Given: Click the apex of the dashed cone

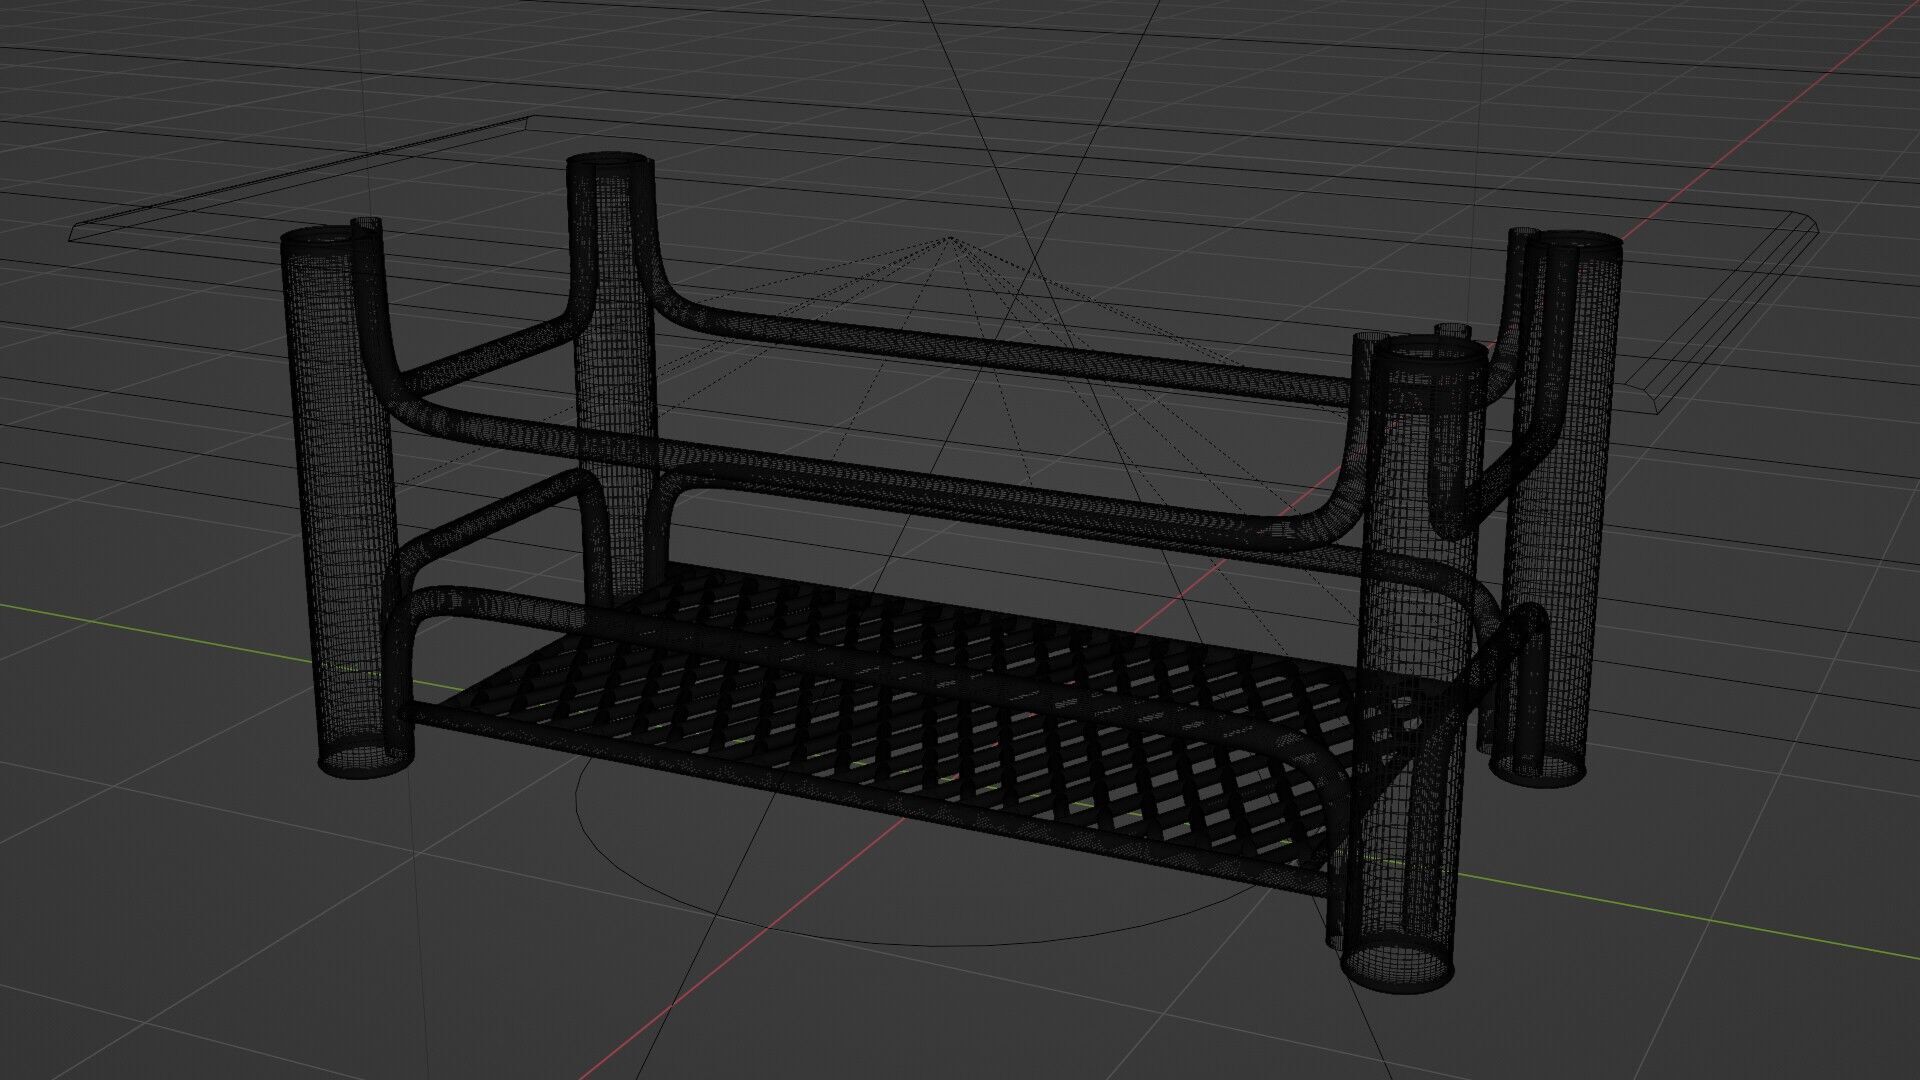Looking at the screenshot, I should click(x=951, y=238).
